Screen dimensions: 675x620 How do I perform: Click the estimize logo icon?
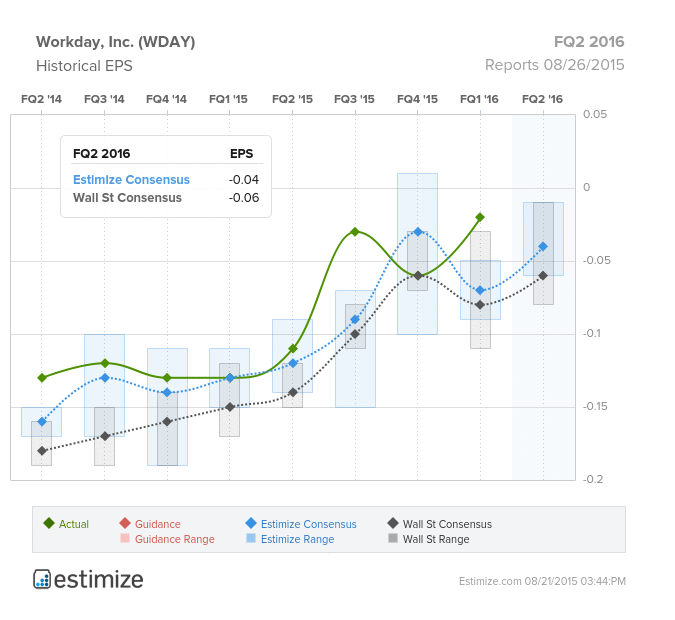(x=42, y=579)
